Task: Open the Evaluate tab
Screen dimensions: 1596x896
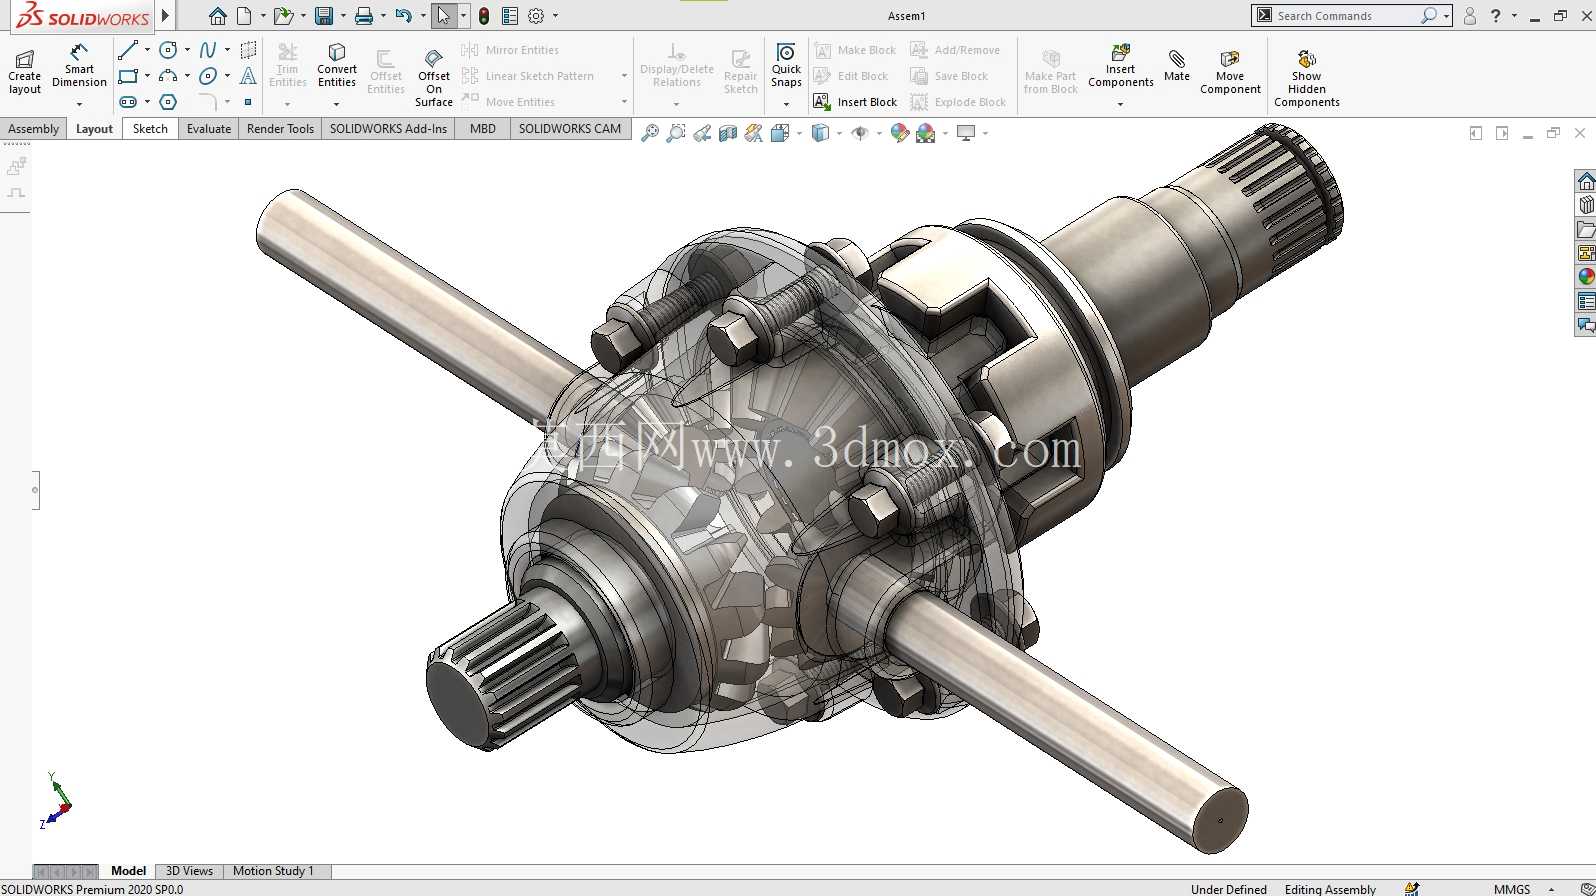Action: [209, 129]
